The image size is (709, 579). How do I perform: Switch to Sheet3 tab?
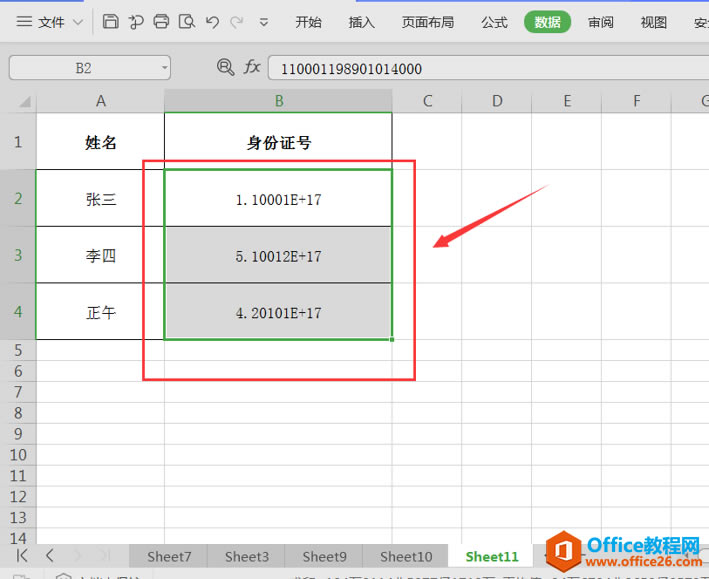click(x=247, y=556)
